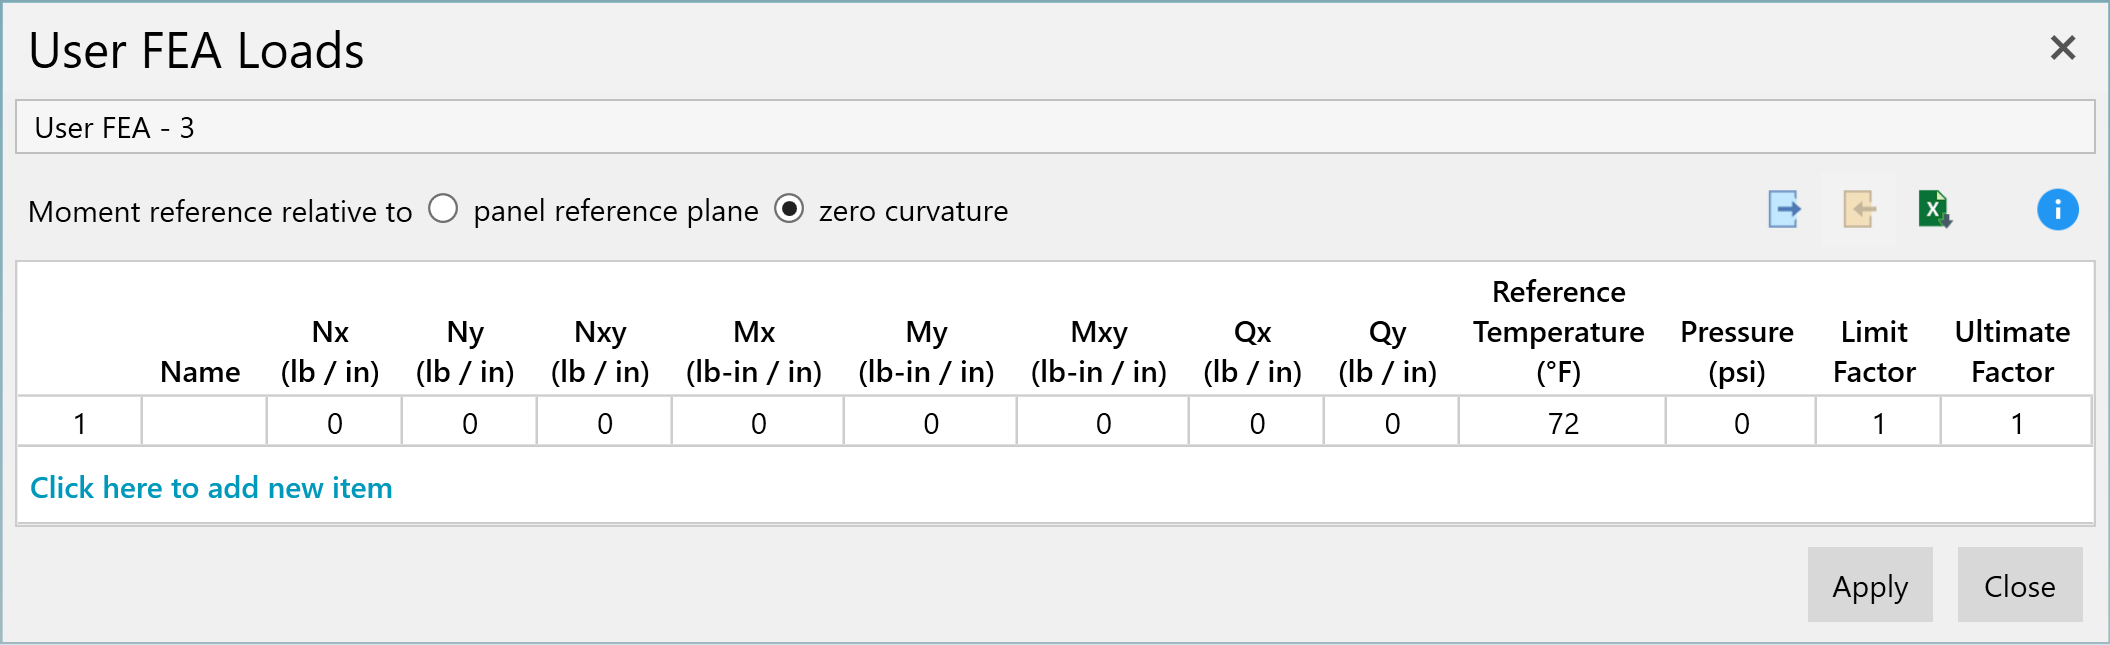
Task: Click the Apply button
Action: (1870, 585)
